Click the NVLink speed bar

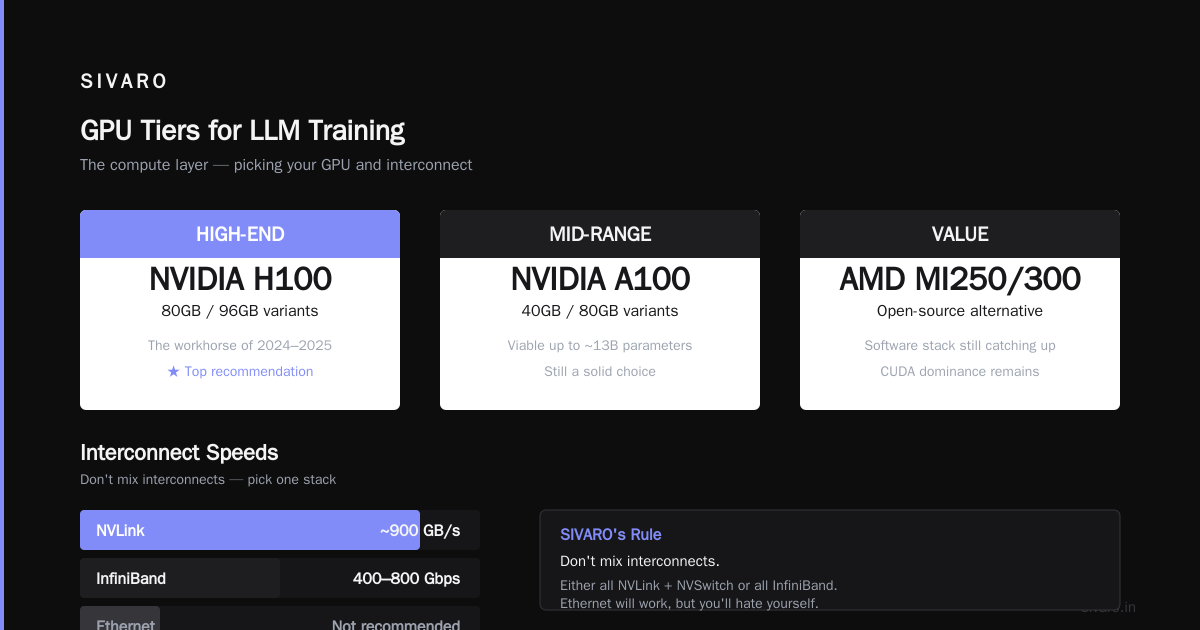pos(280,530)
